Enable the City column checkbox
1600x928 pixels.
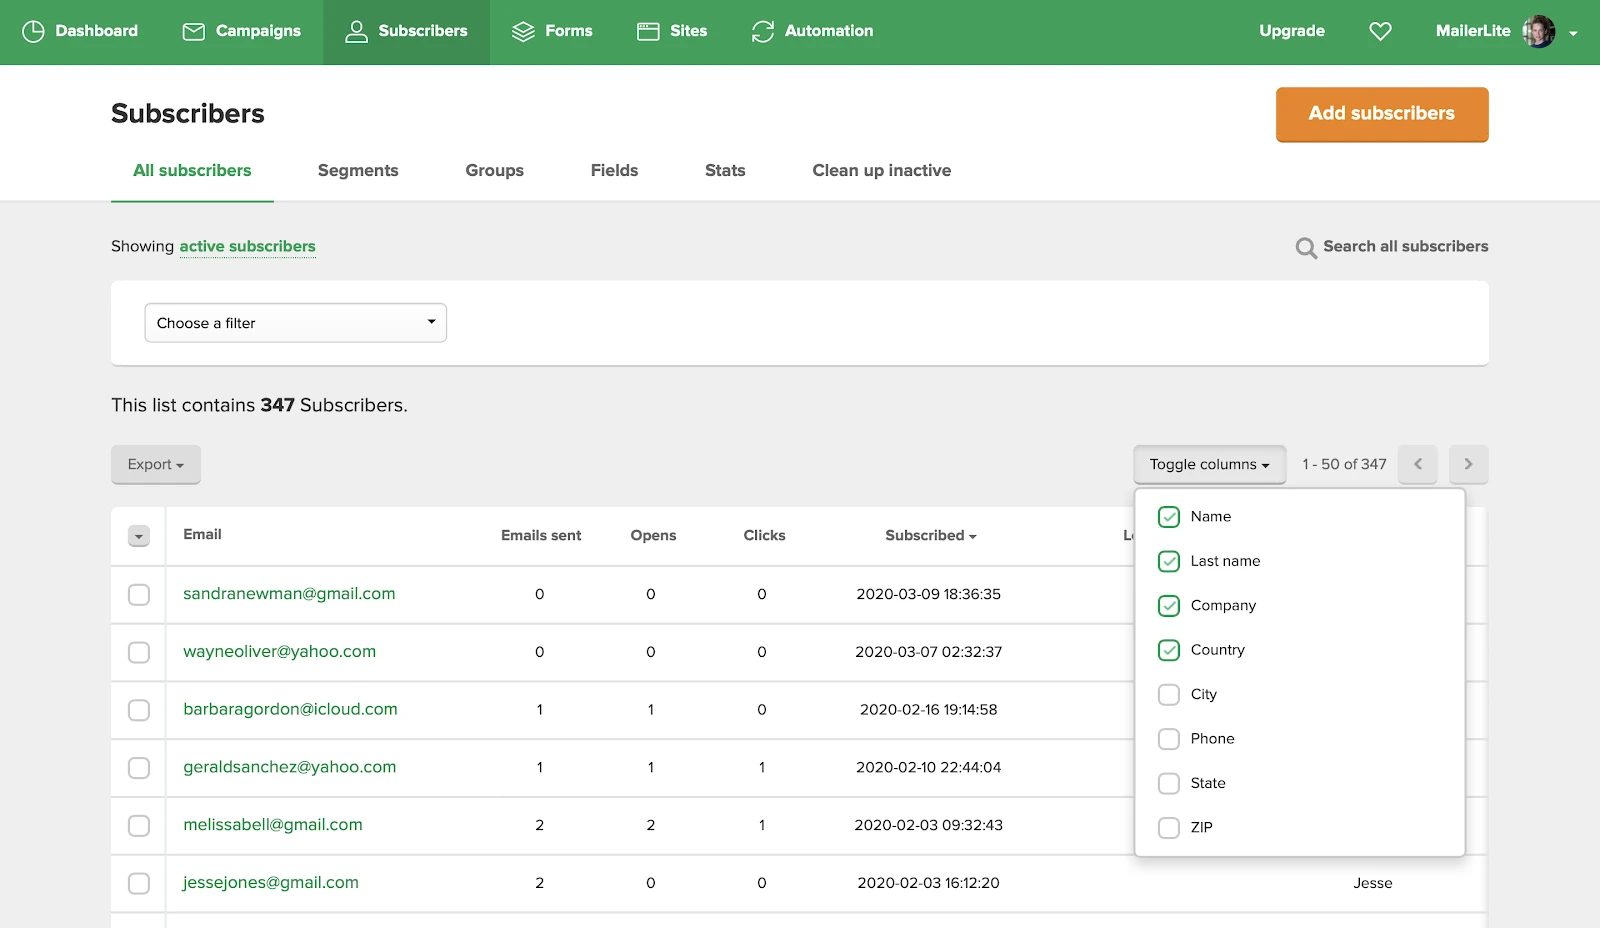click(x=1169, y=695)
